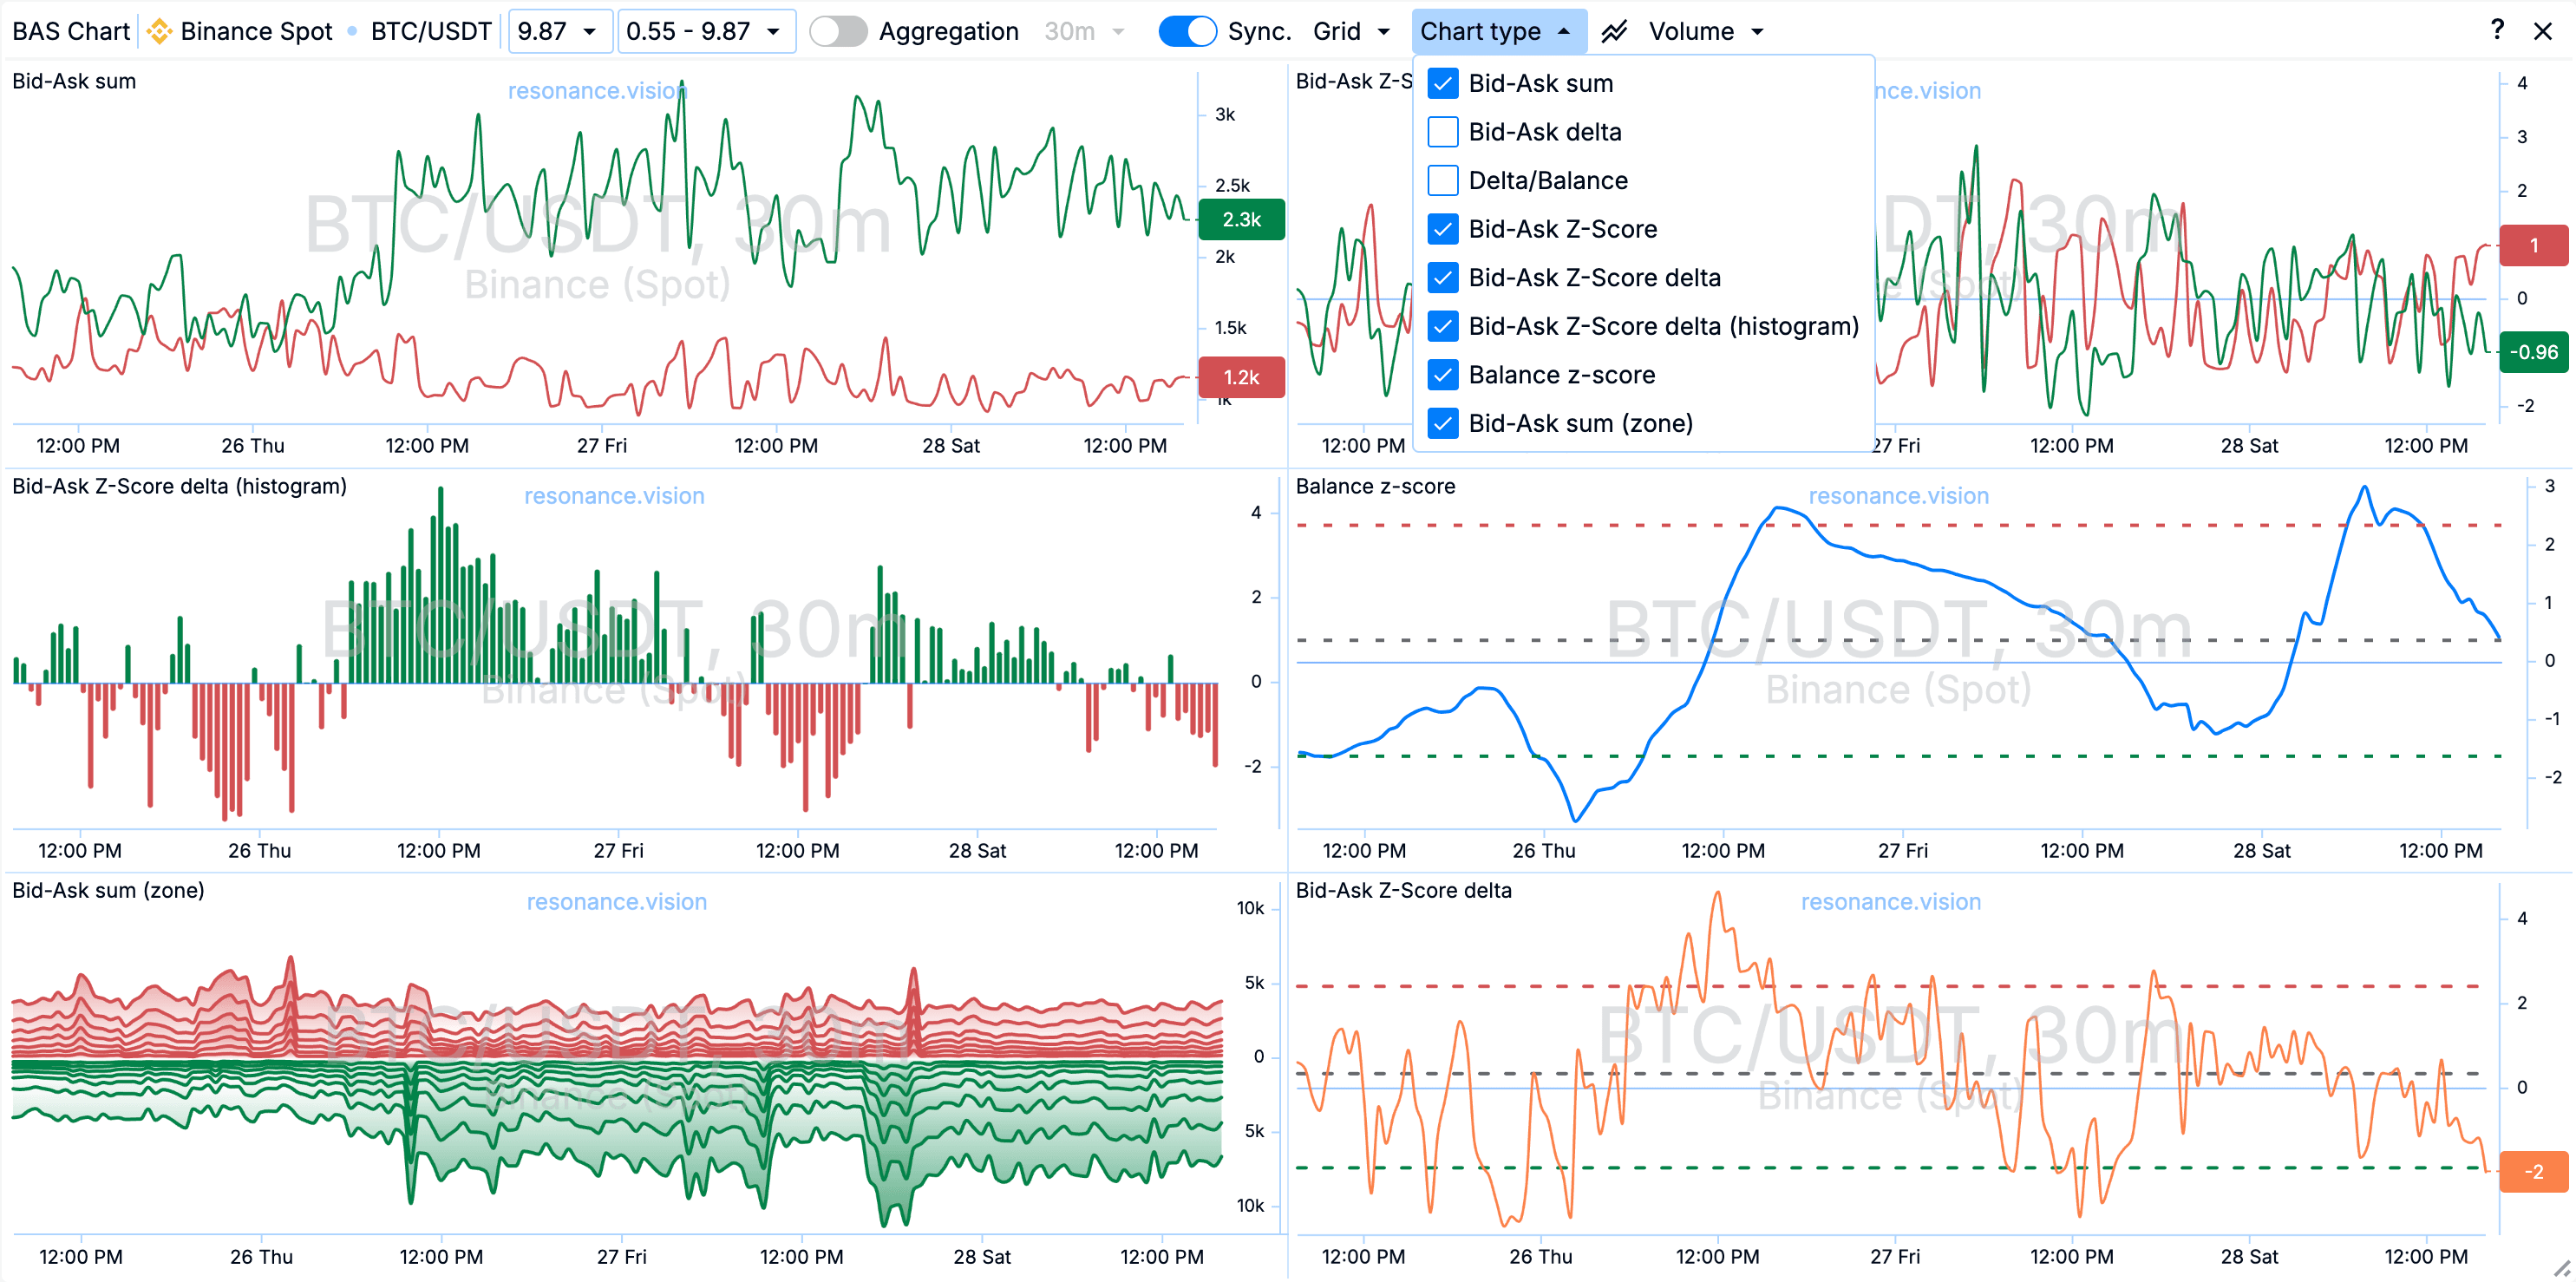
Task: Click the Binance Spot exchange logo icon
Action: pyautogui.click(x=159, y=31)
